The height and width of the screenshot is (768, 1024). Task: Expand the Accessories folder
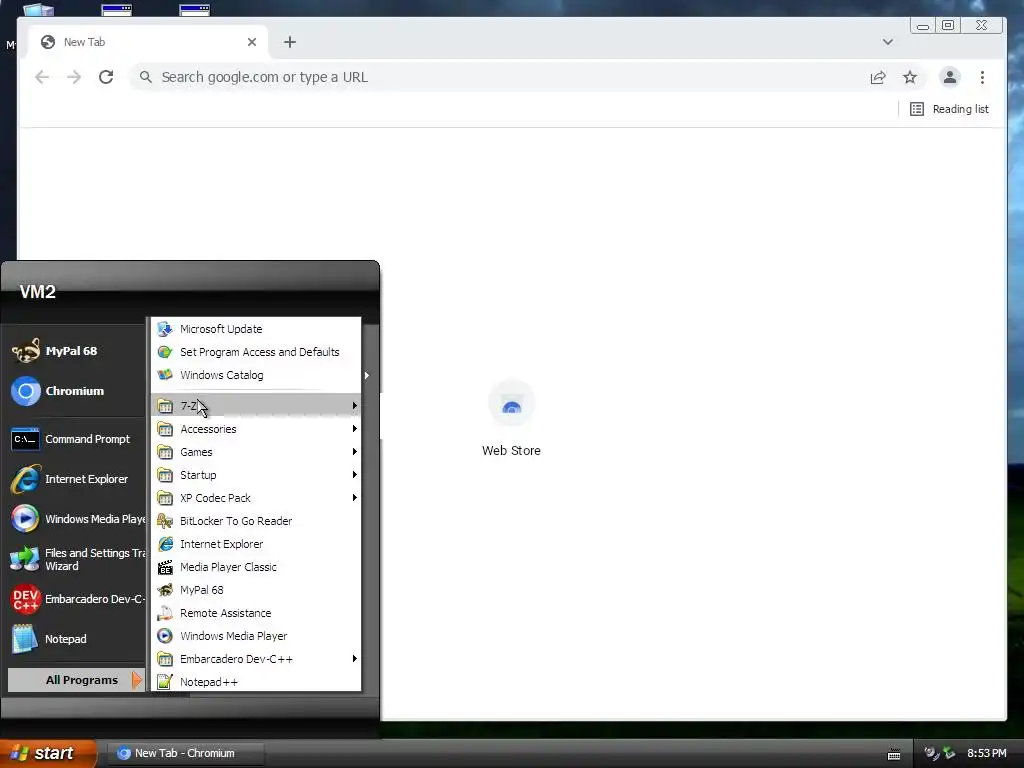[x=256, y=429]
